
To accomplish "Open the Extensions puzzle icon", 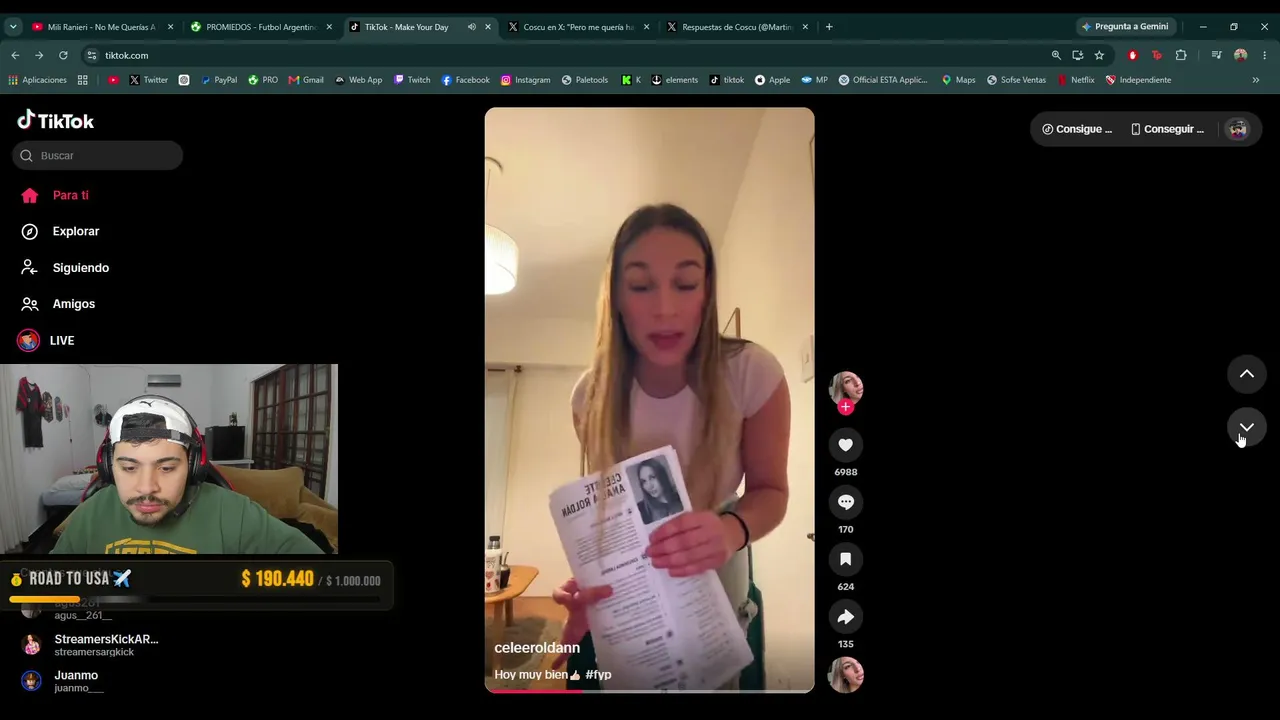I will click(1181, 55).
